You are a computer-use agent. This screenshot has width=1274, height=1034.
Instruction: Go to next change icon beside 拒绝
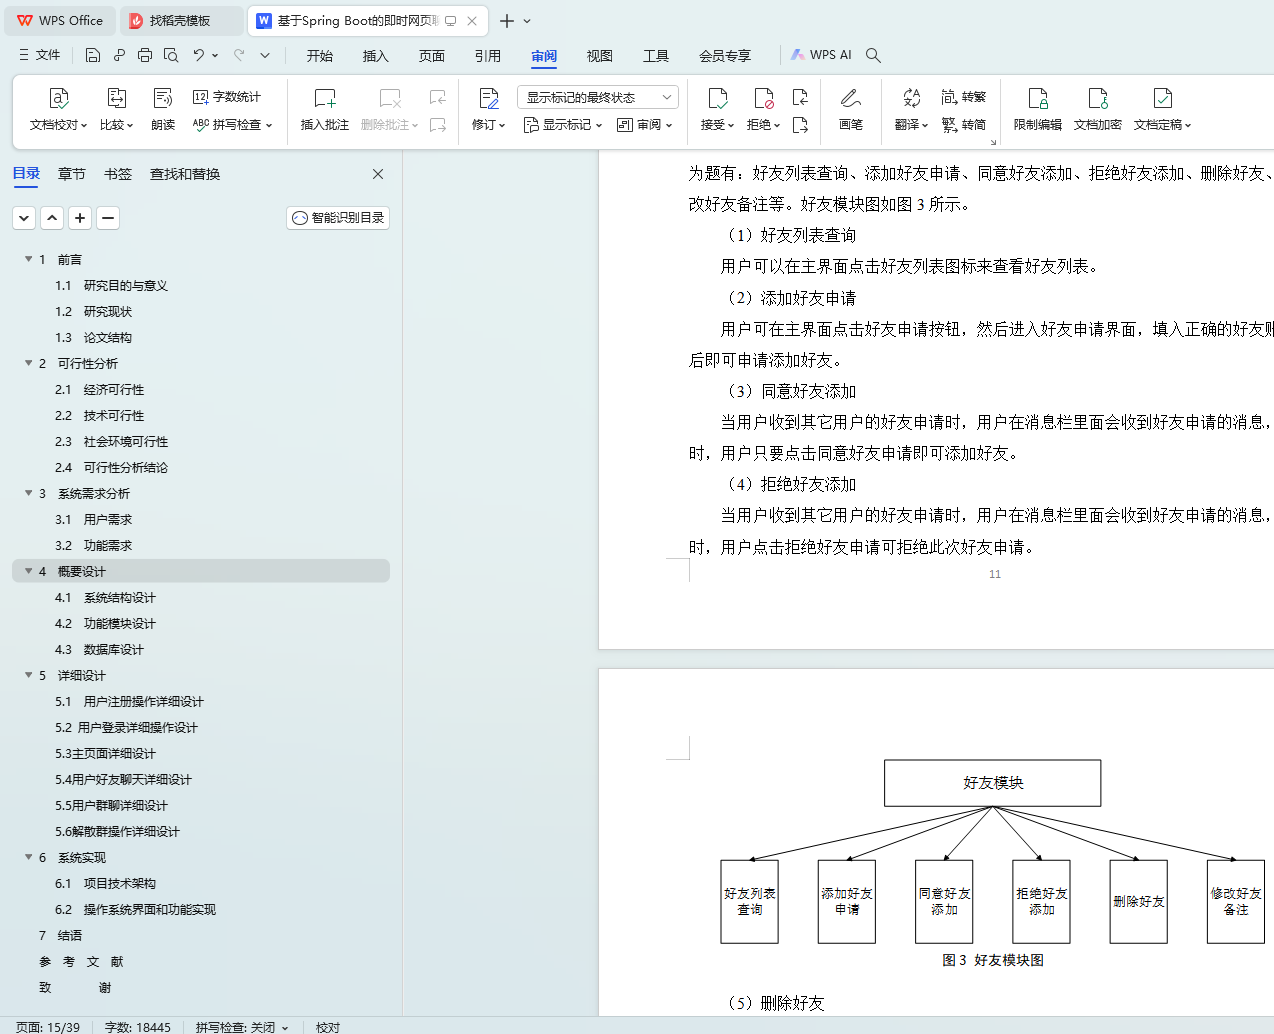[x=800, y=125]
